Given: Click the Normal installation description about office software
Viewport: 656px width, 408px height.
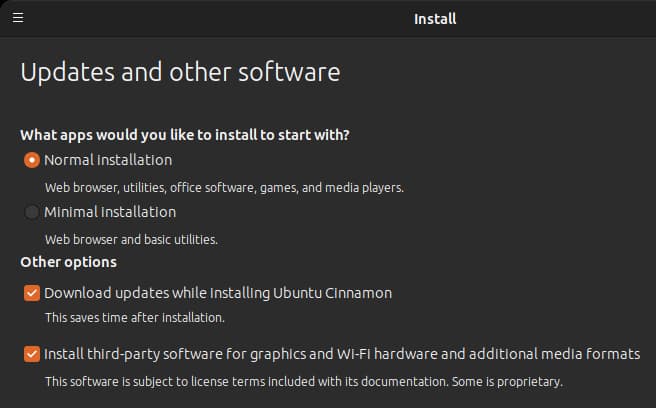Looking at the screenshot, I should (224, 188).
